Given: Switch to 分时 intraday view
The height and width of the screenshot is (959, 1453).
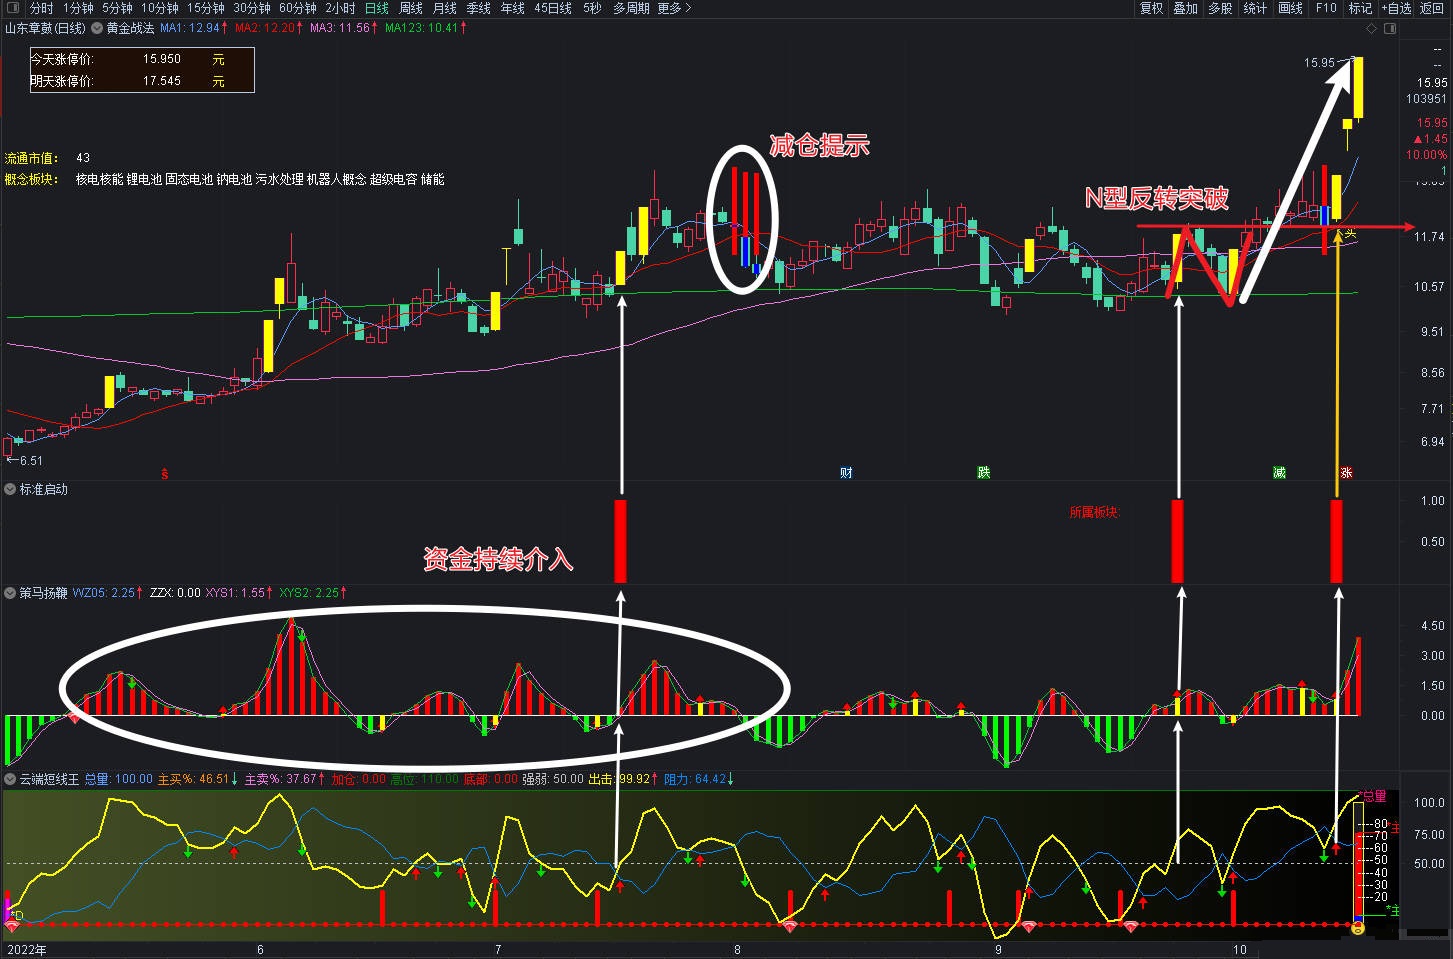Looking at the screenshot, I should click(41, 8).
